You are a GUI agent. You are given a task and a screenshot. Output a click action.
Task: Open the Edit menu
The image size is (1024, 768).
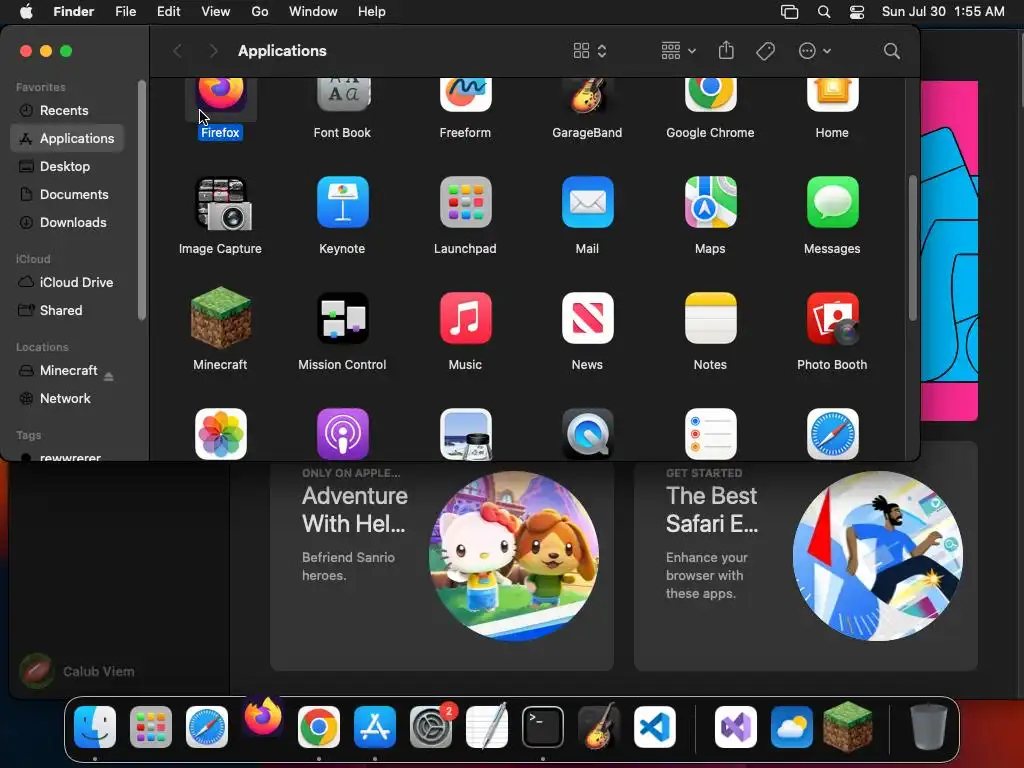click(168, 12)
